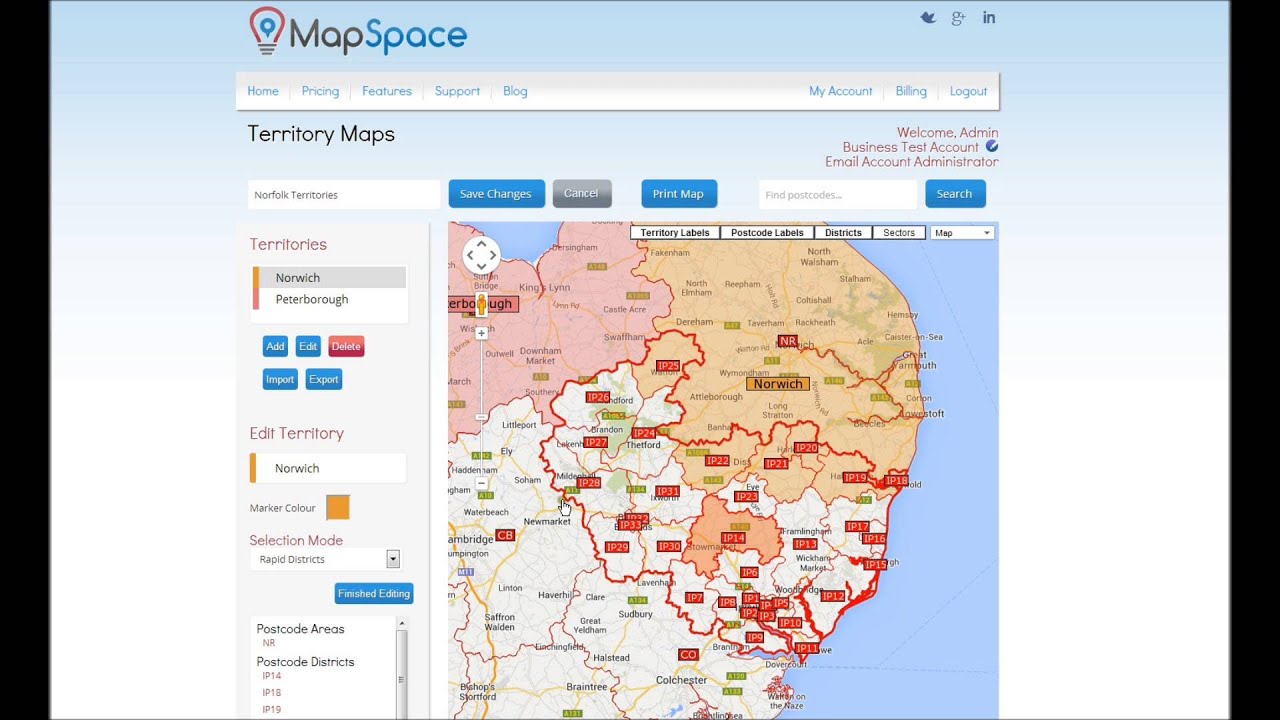Select the IP13 district marker on the map
Screen dimensions: 1280x720
pyautogui.click(x=805, y=544)
